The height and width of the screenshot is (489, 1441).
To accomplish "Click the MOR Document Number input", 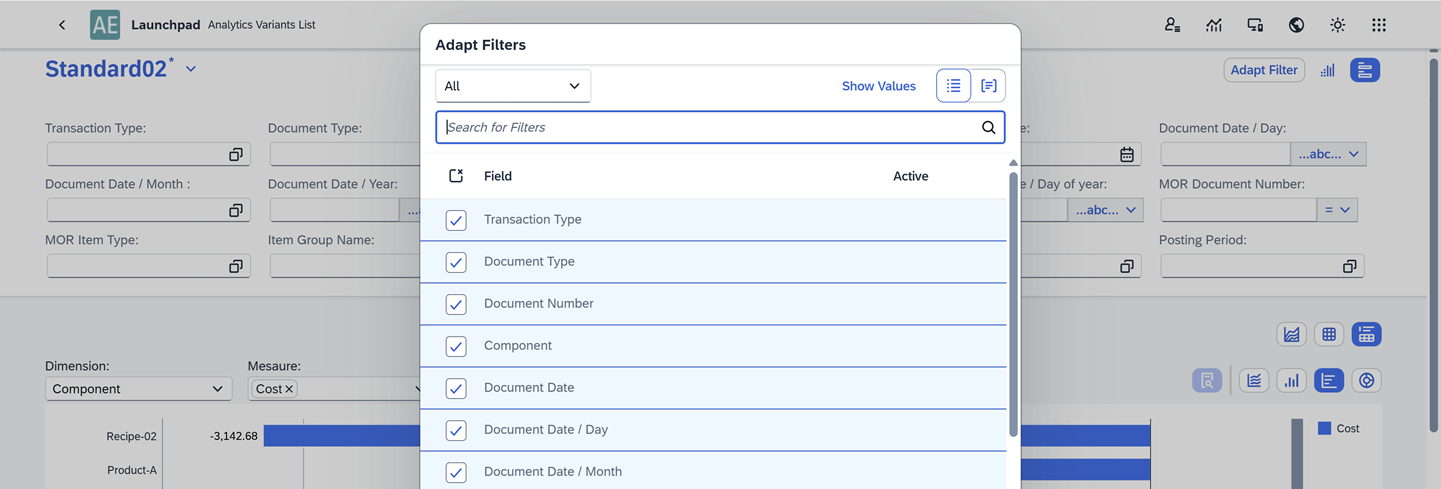I will pyautogui.click(x=1238, y=210).
